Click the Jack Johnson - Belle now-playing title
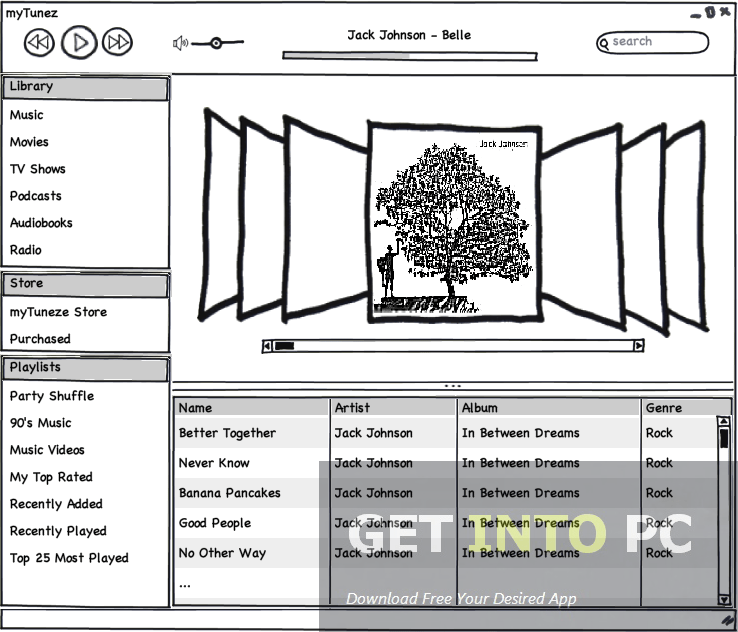738x632 pixels. (x=409, y=35)
